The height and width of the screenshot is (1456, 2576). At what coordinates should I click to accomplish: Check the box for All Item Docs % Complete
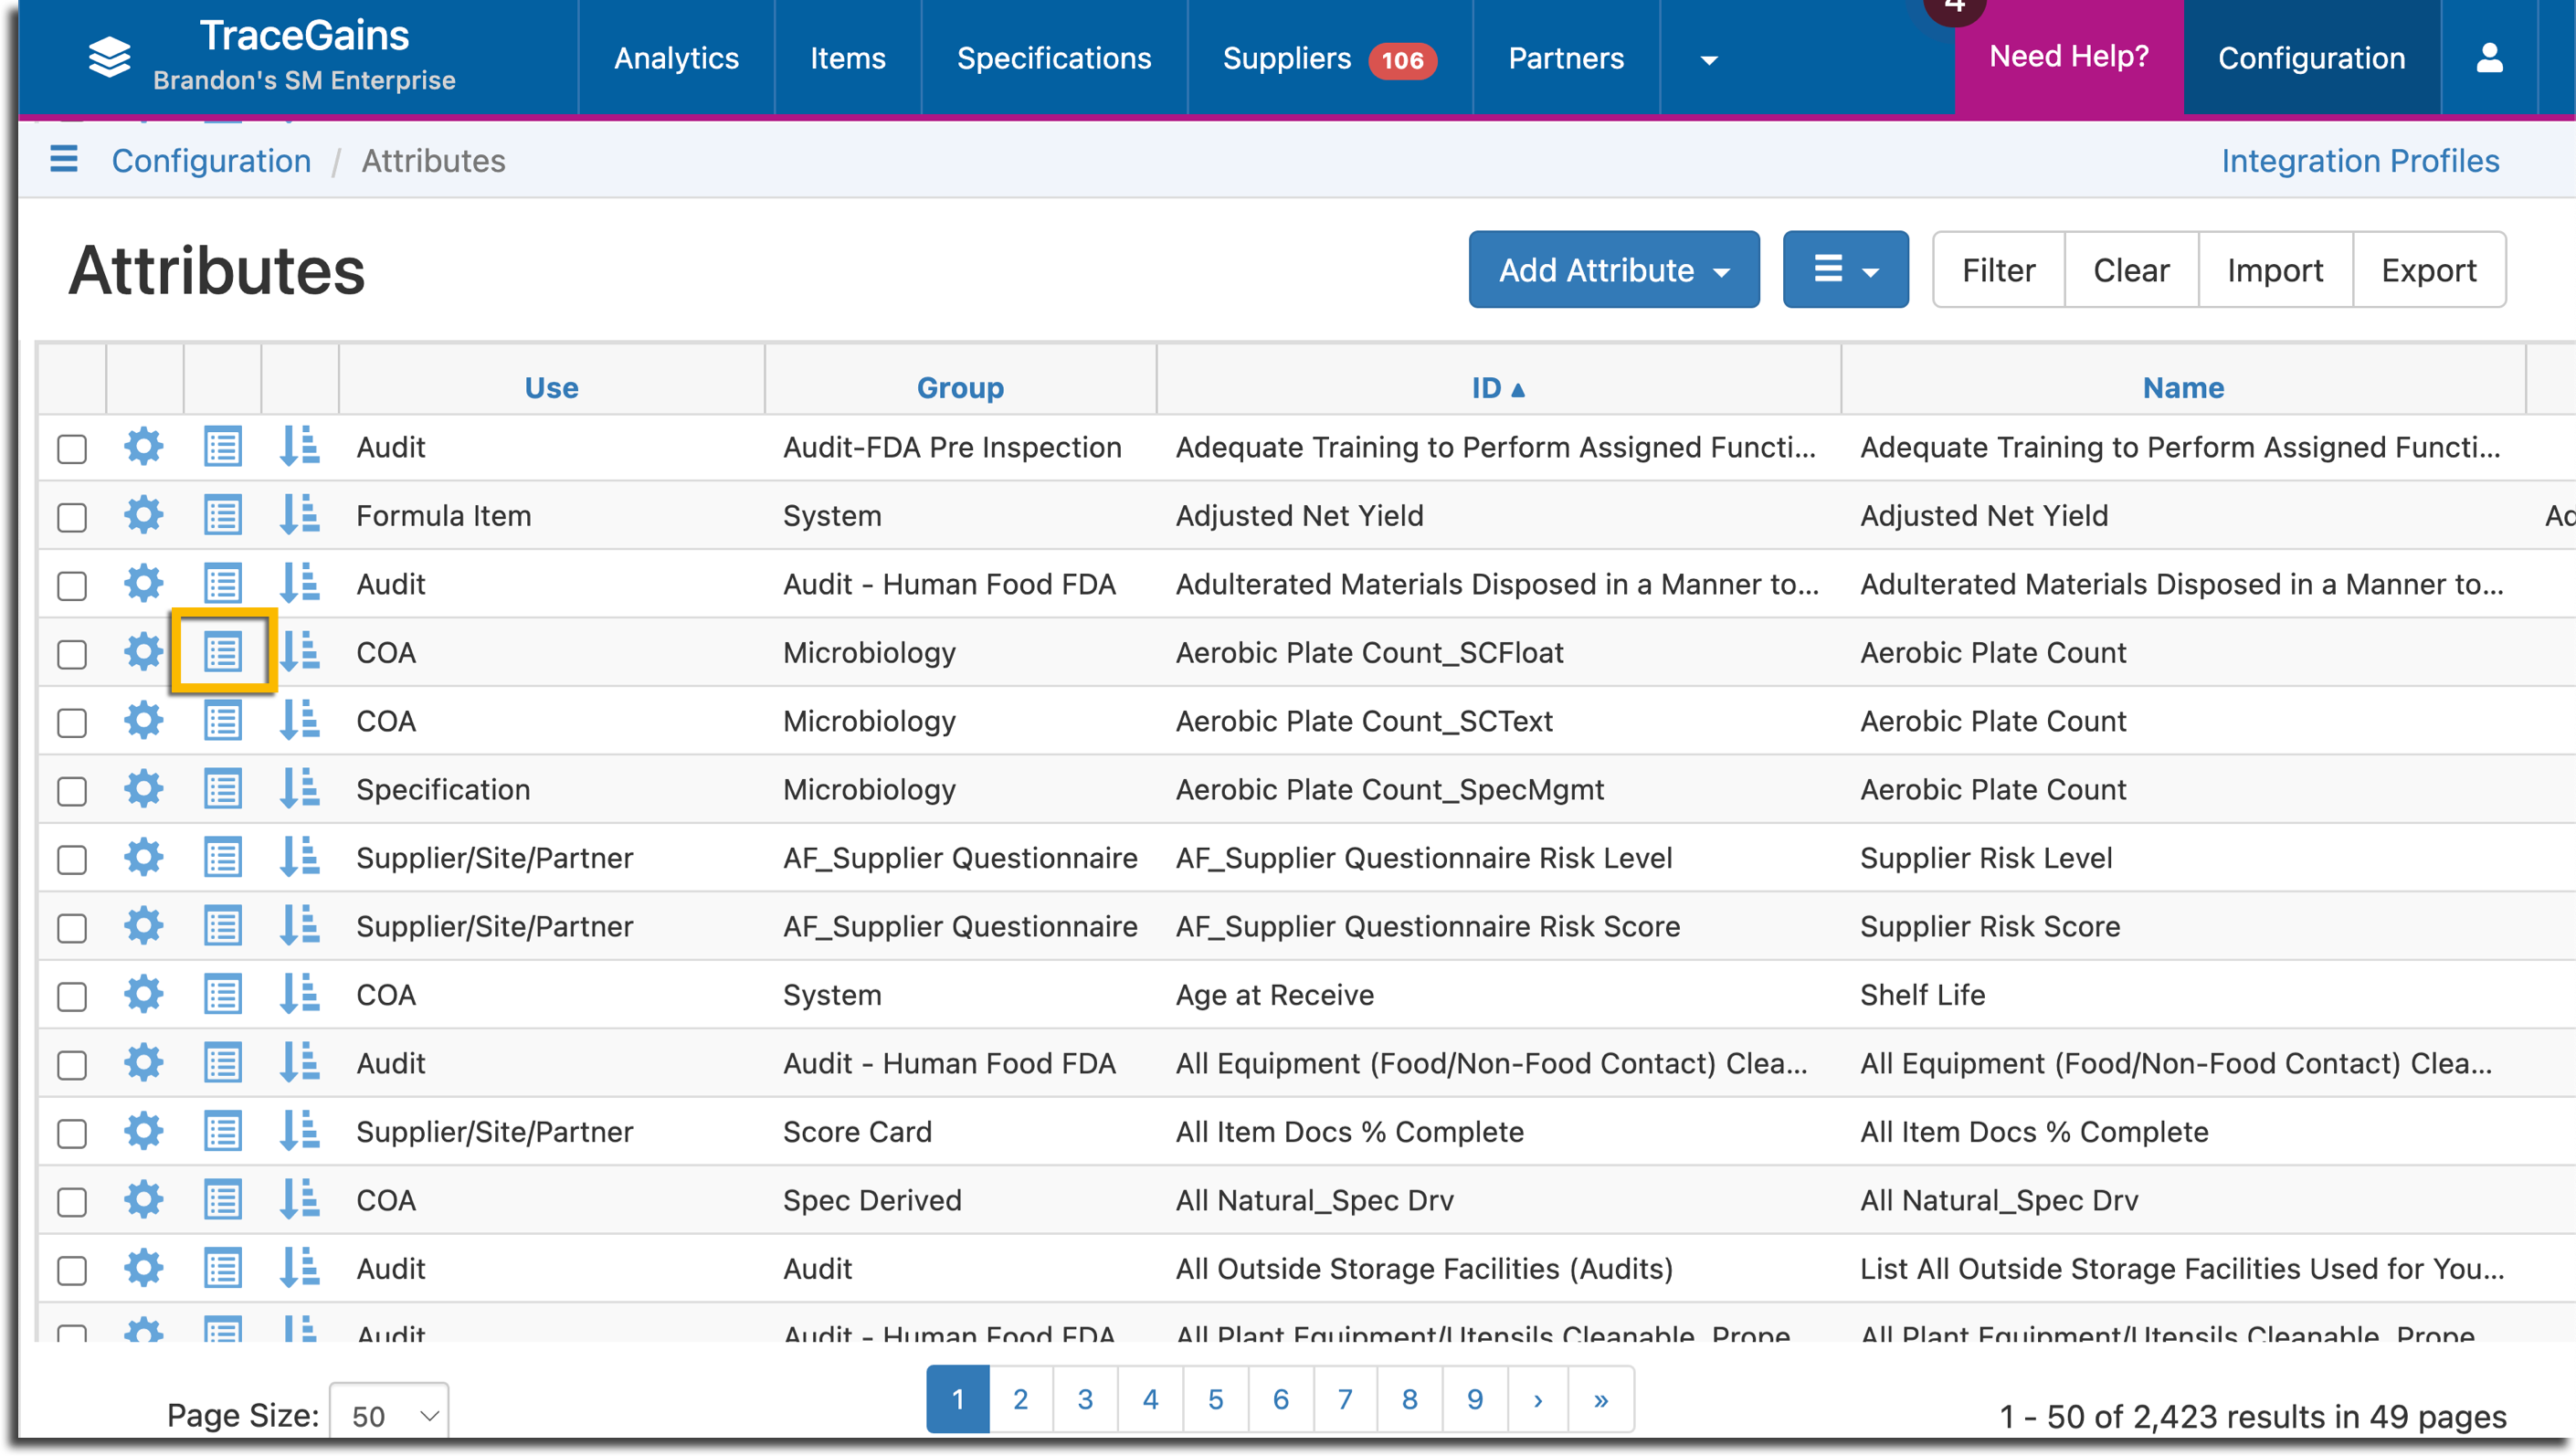coord(72,1134)
